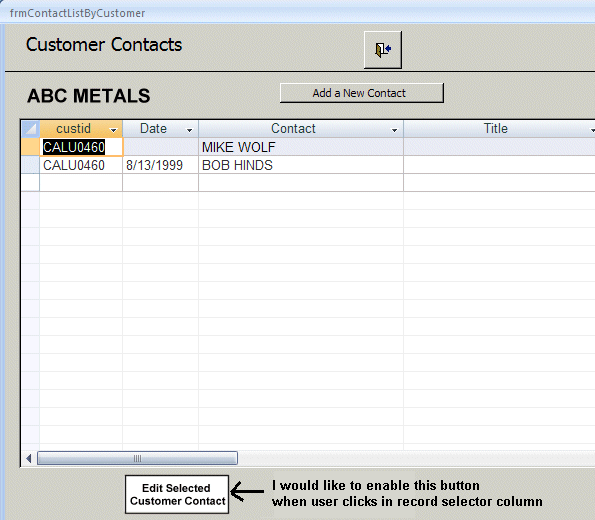This screenshot has height=520, width=595.
Task: Open the Date column filter dropdown
Action: click(189, 130)
